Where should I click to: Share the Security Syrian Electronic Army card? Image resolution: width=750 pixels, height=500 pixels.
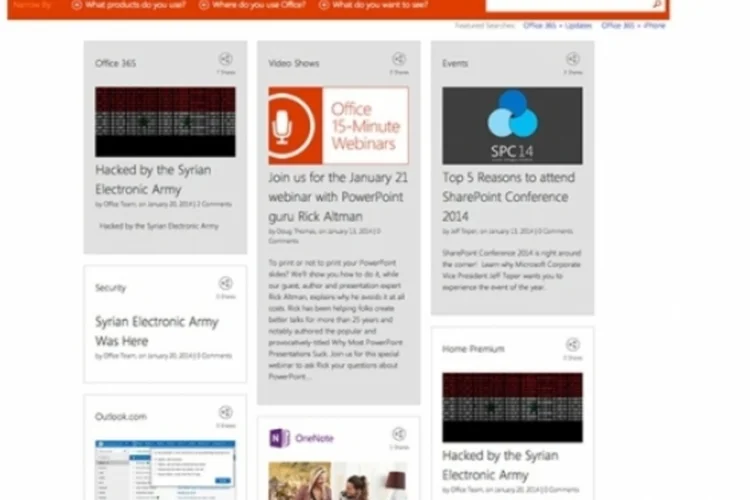click(226, 283)
